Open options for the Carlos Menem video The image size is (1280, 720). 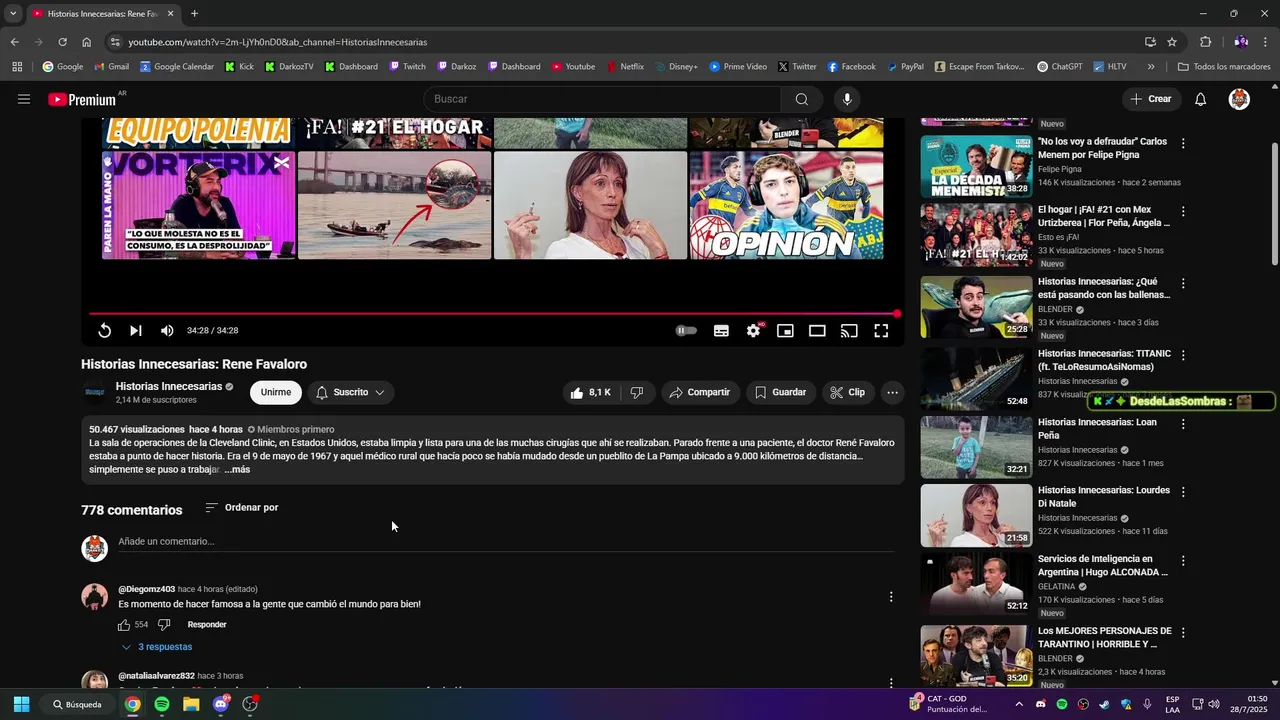1183,144
